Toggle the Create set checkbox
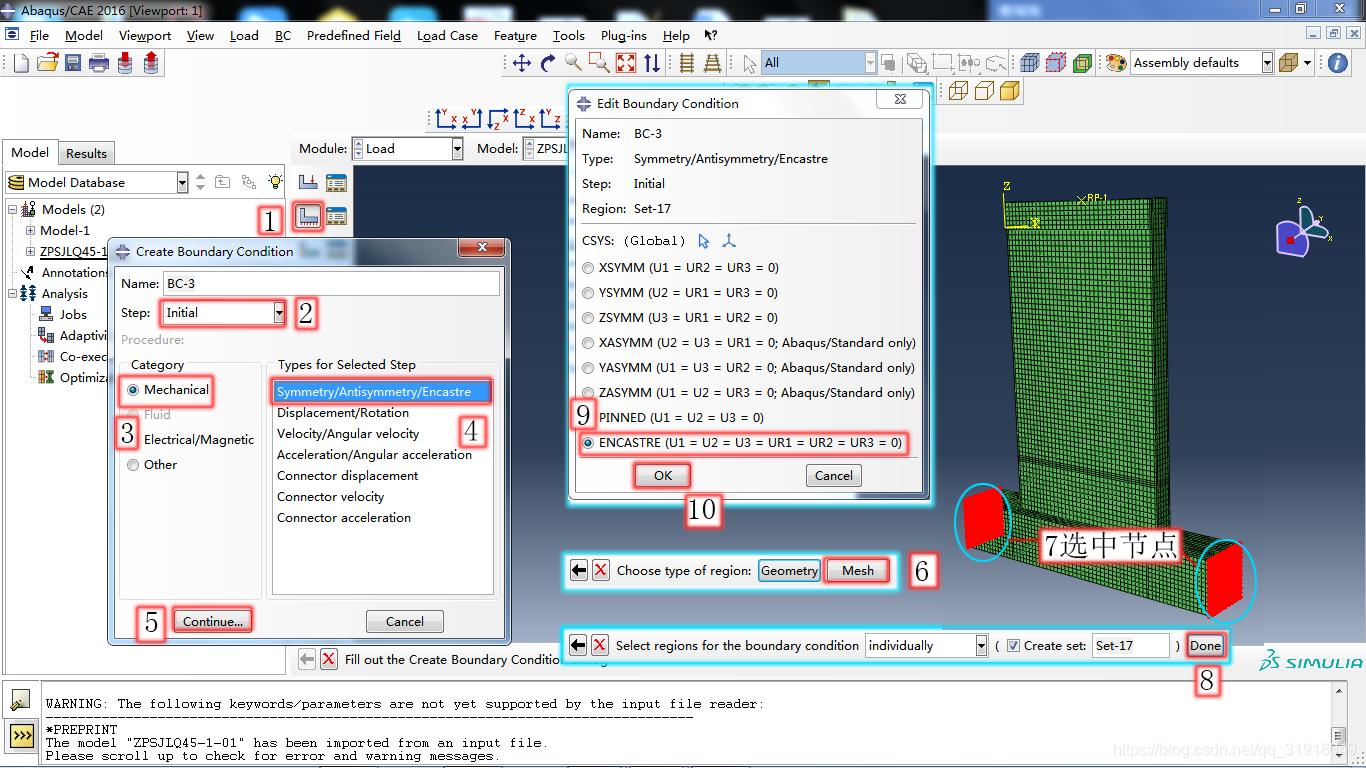Viewport: 1366px width, 768px height. [x=1013, y=646]
